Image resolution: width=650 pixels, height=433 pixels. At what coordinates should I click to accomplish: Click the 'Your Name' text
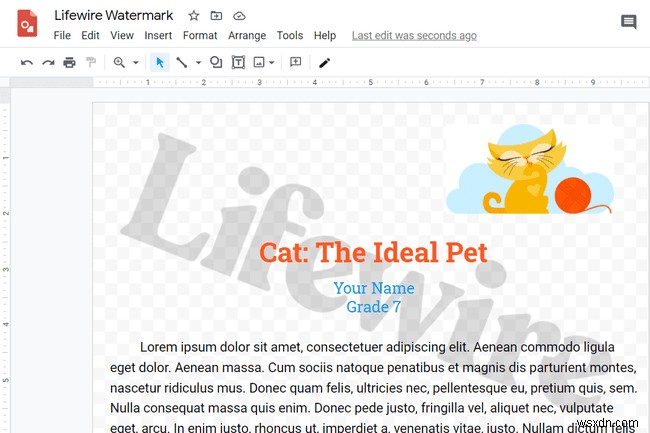374,288
